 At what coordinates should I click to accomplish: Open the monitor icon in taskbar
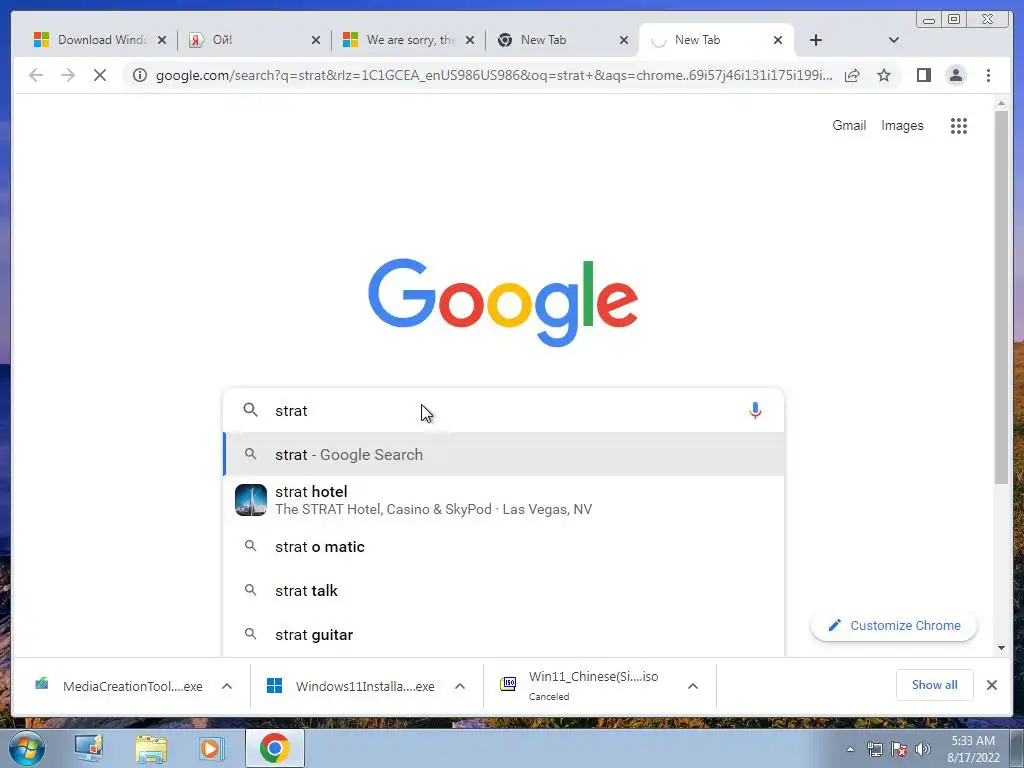(89, 748)
